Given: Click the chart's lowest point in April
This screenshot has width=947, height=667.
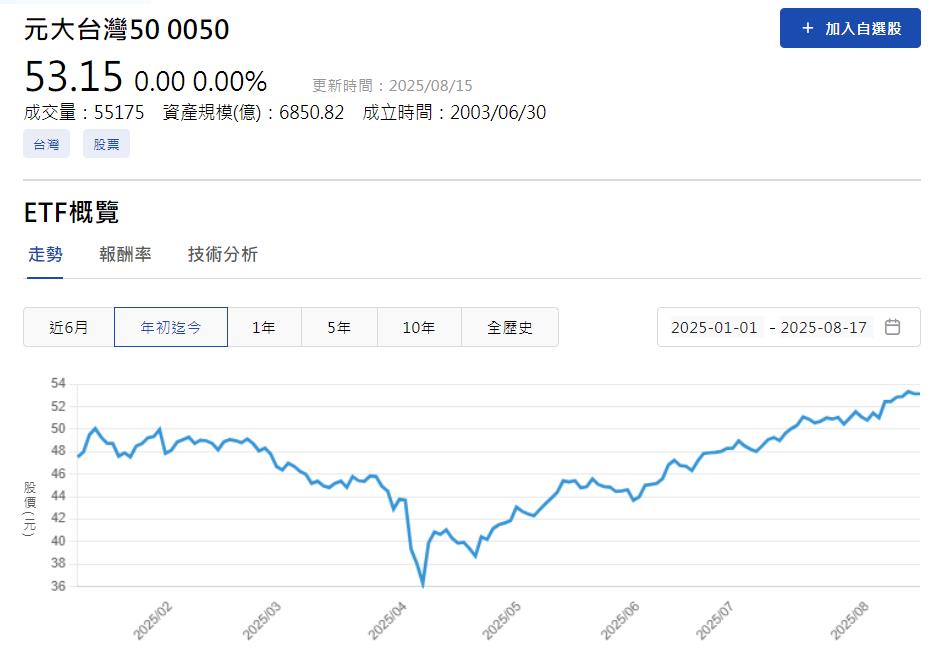Looking at the screenshot, I should point(423,585).
